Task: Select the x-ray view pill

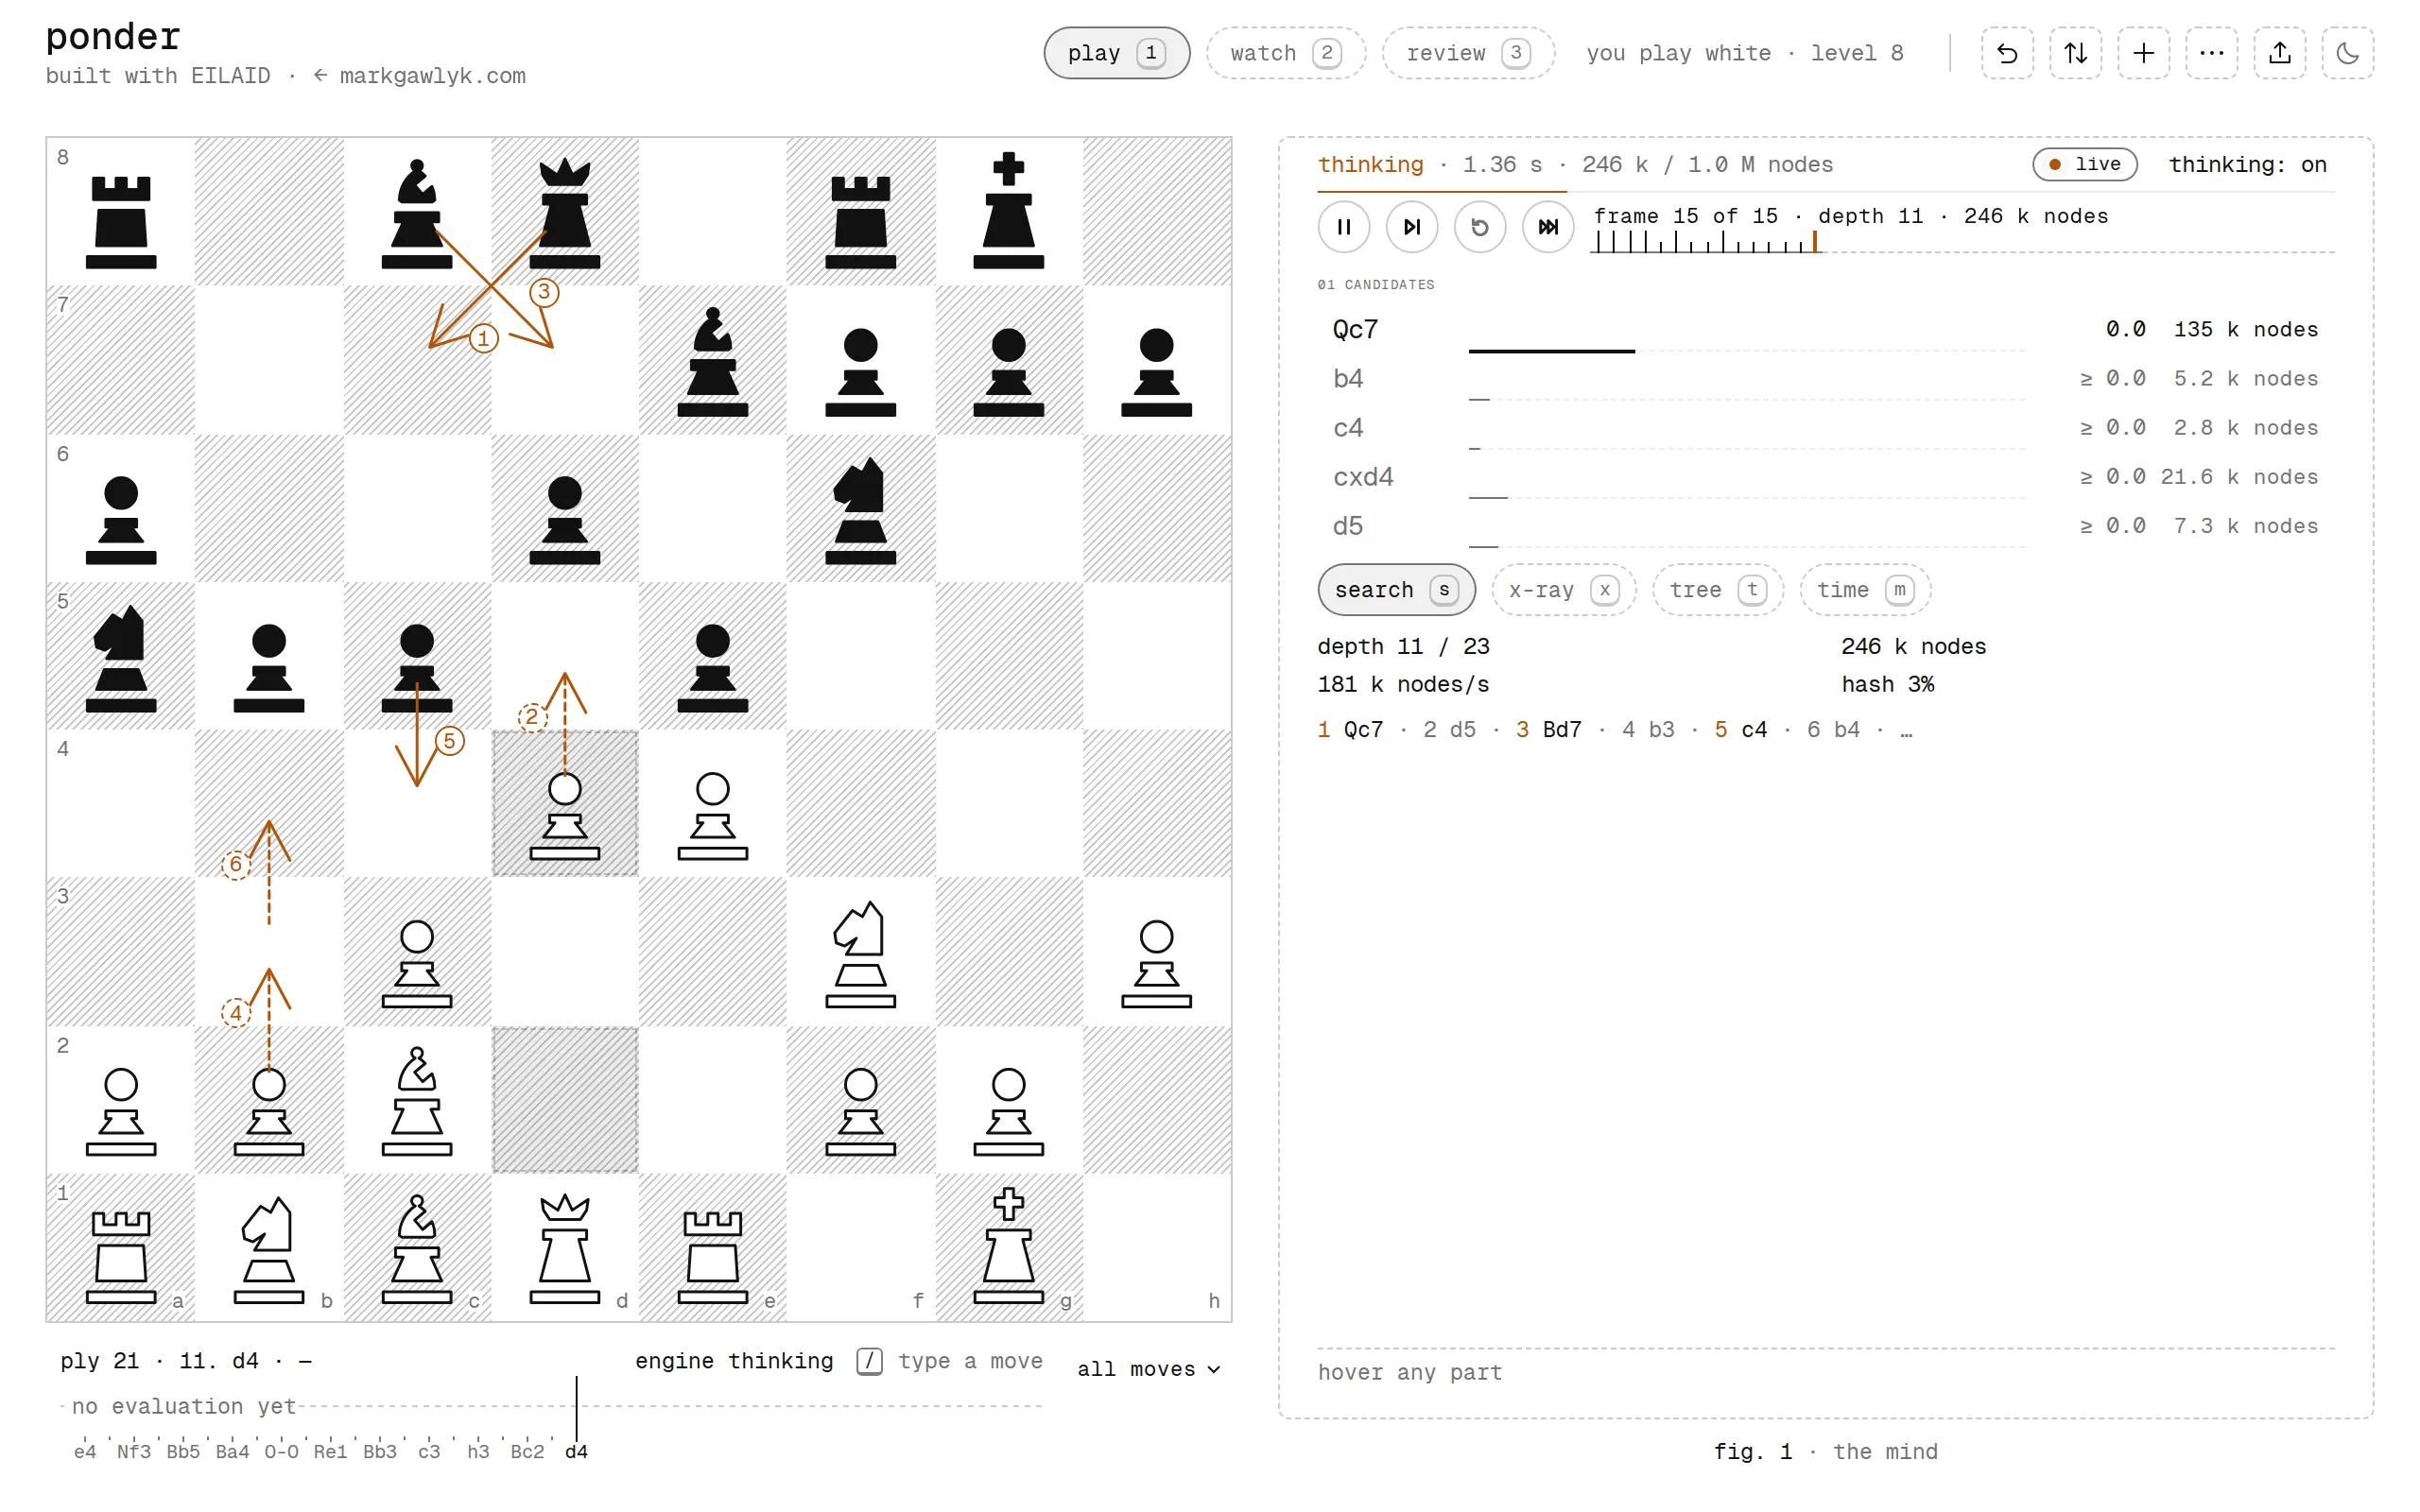Action: 1564,590
